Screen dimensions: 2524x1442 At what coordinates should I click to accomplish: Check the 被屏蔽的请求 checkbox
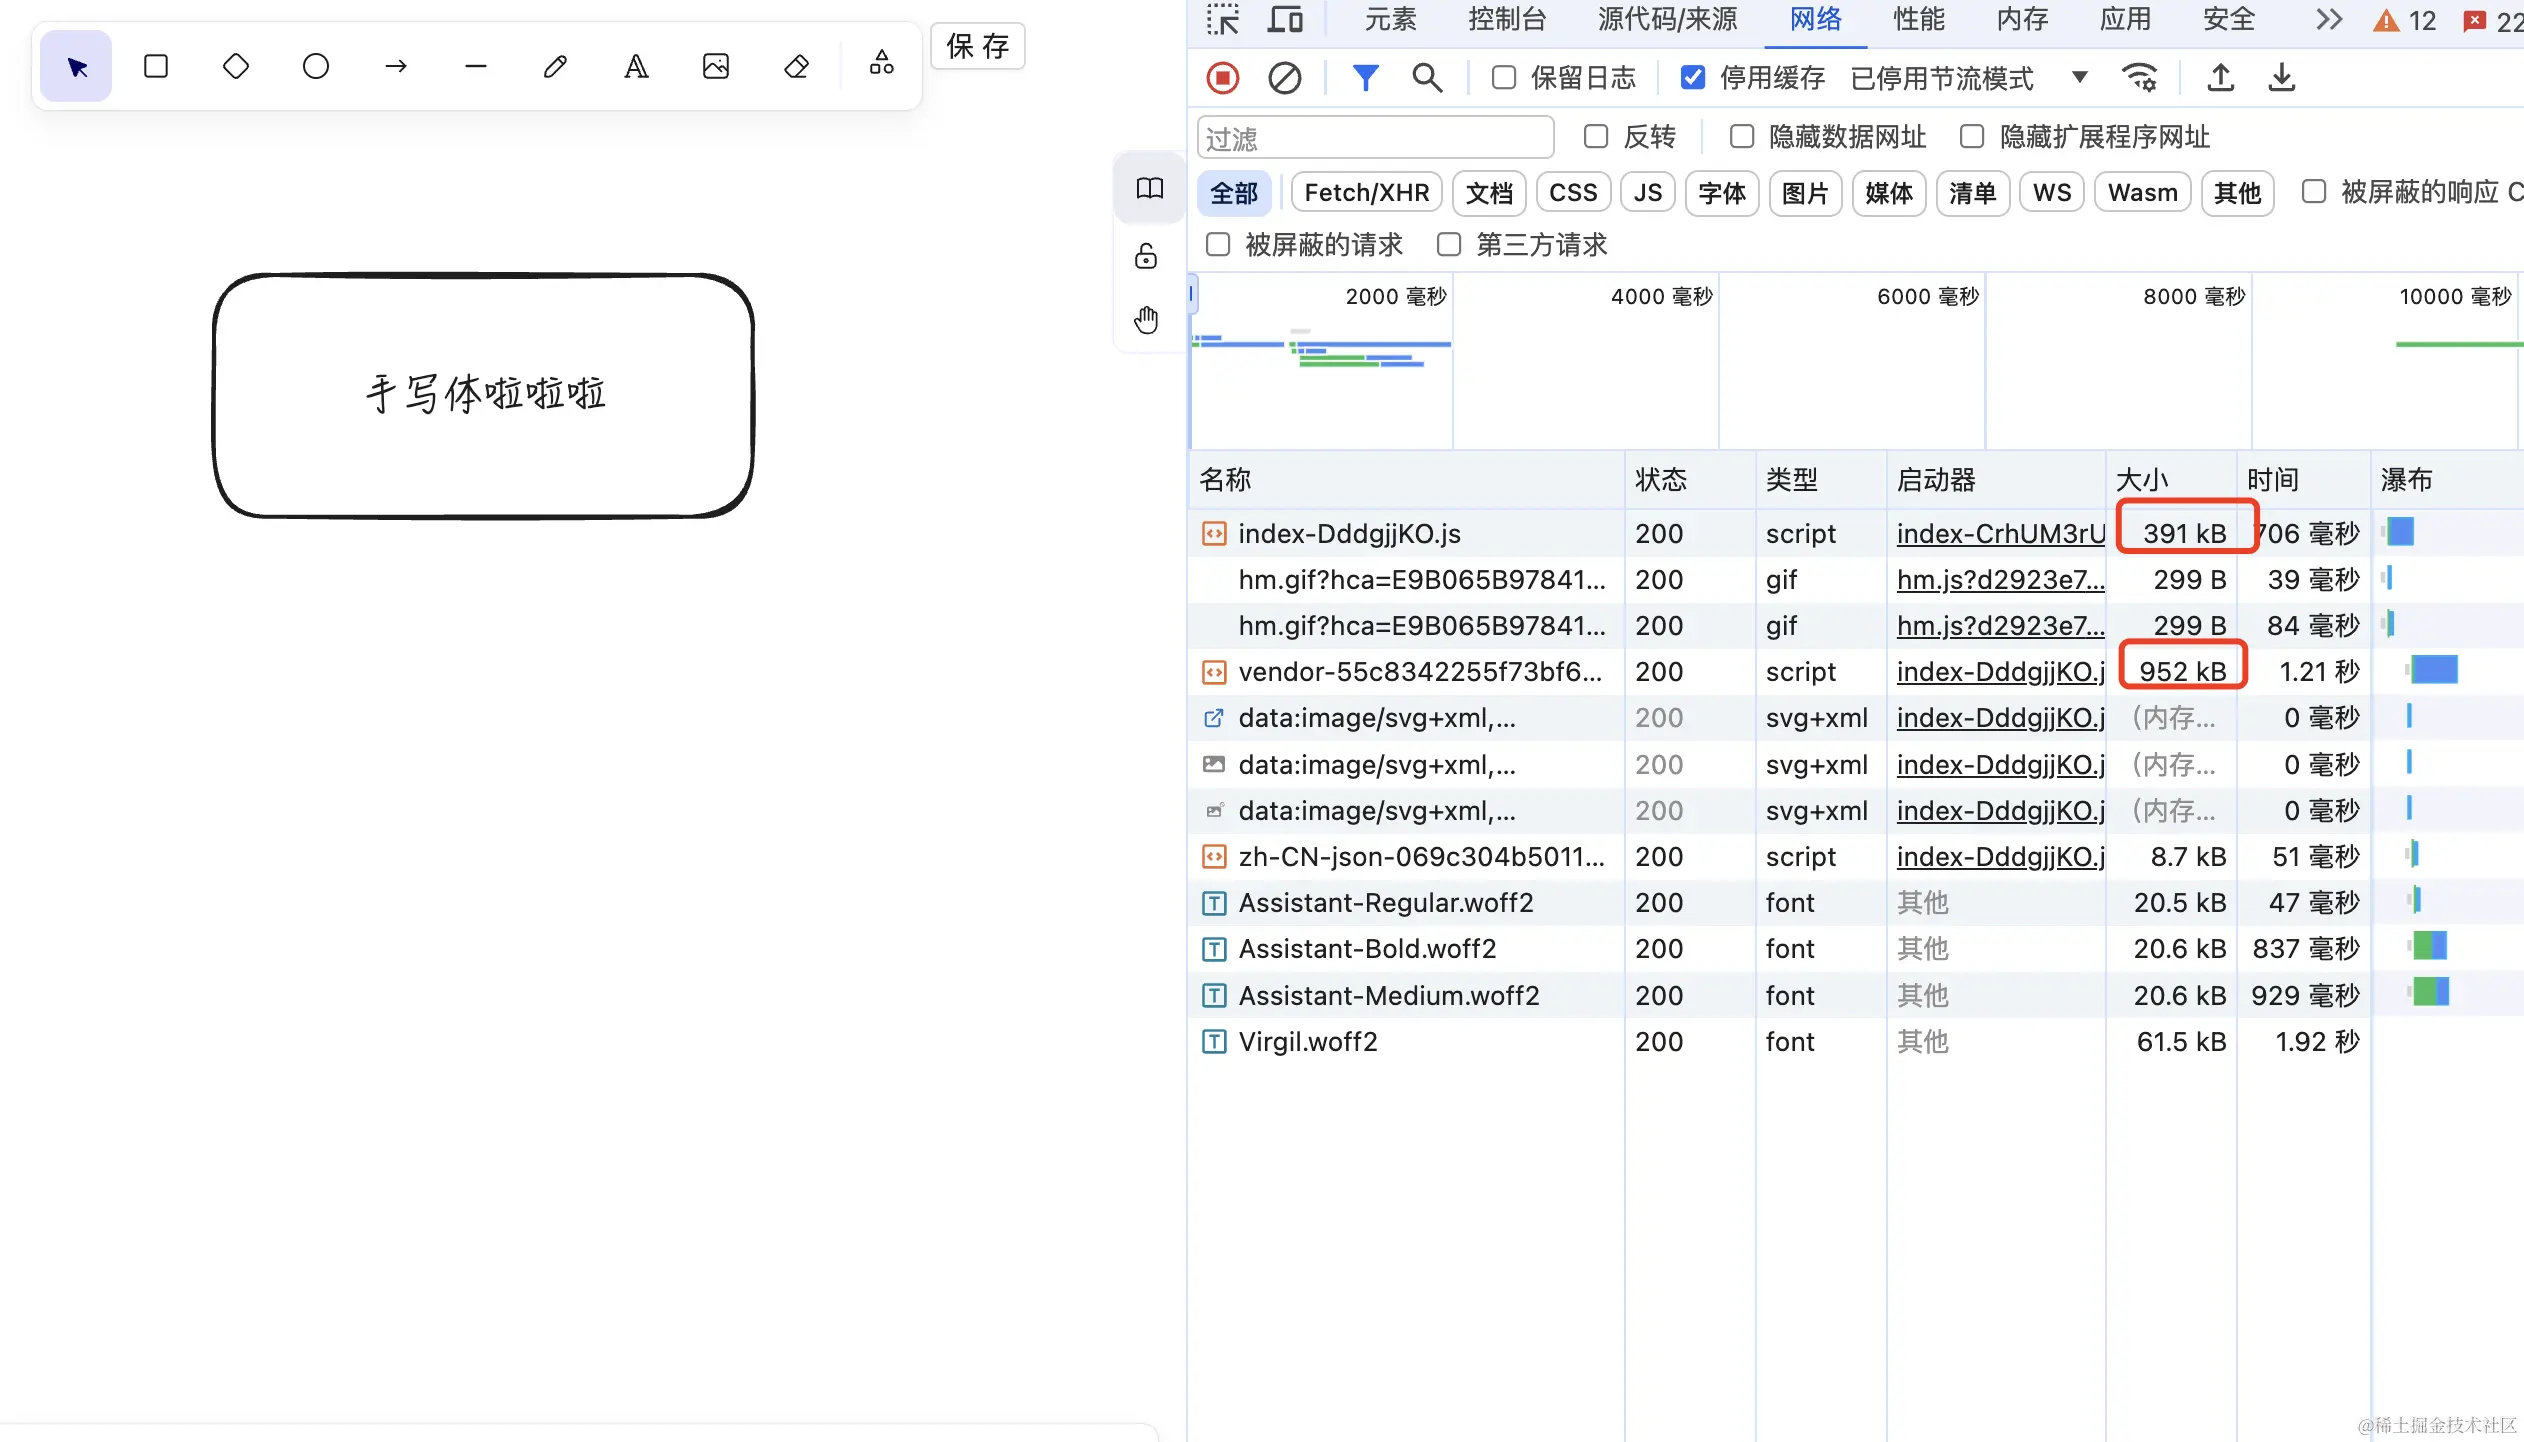click(1218, 245)
